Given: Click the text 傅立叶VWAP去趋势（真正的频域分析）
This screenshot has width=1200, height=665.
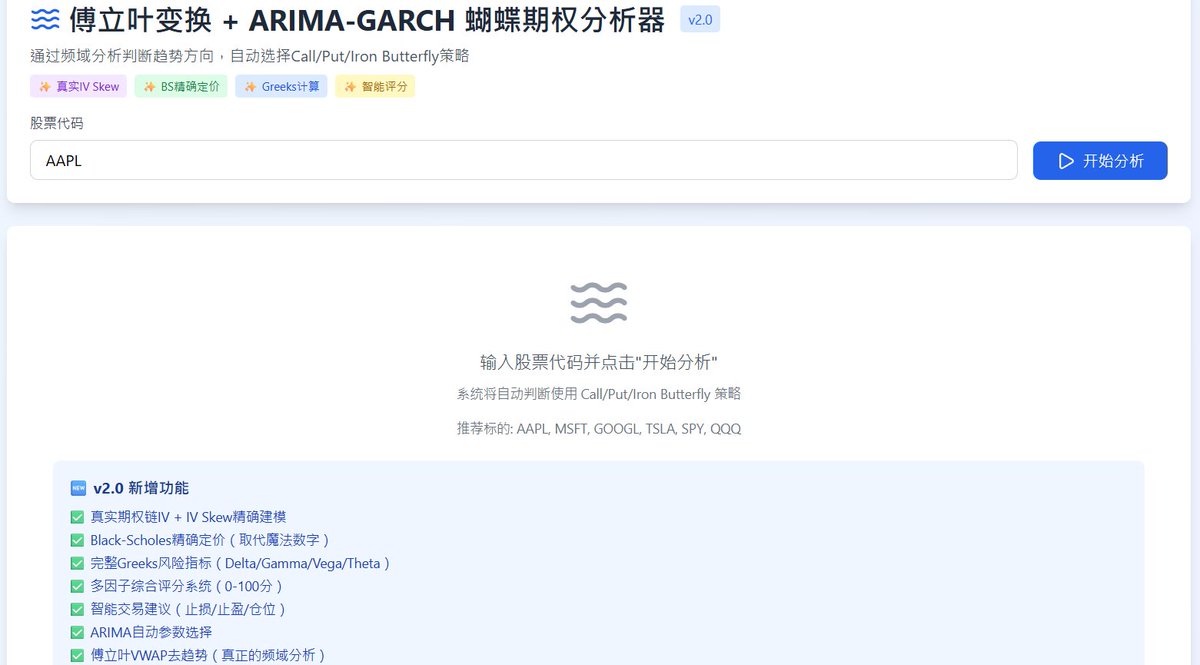Looking at the screenshot, I should click(x=208, y=655).
